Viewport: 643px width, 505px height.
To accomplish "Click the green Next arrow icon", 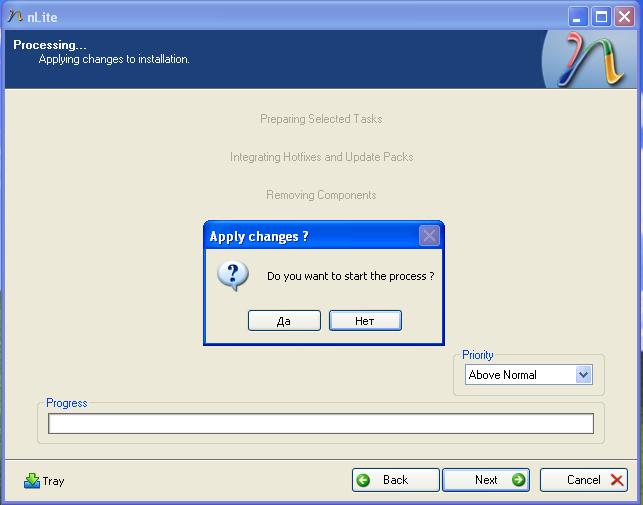I will click(519, 480).
